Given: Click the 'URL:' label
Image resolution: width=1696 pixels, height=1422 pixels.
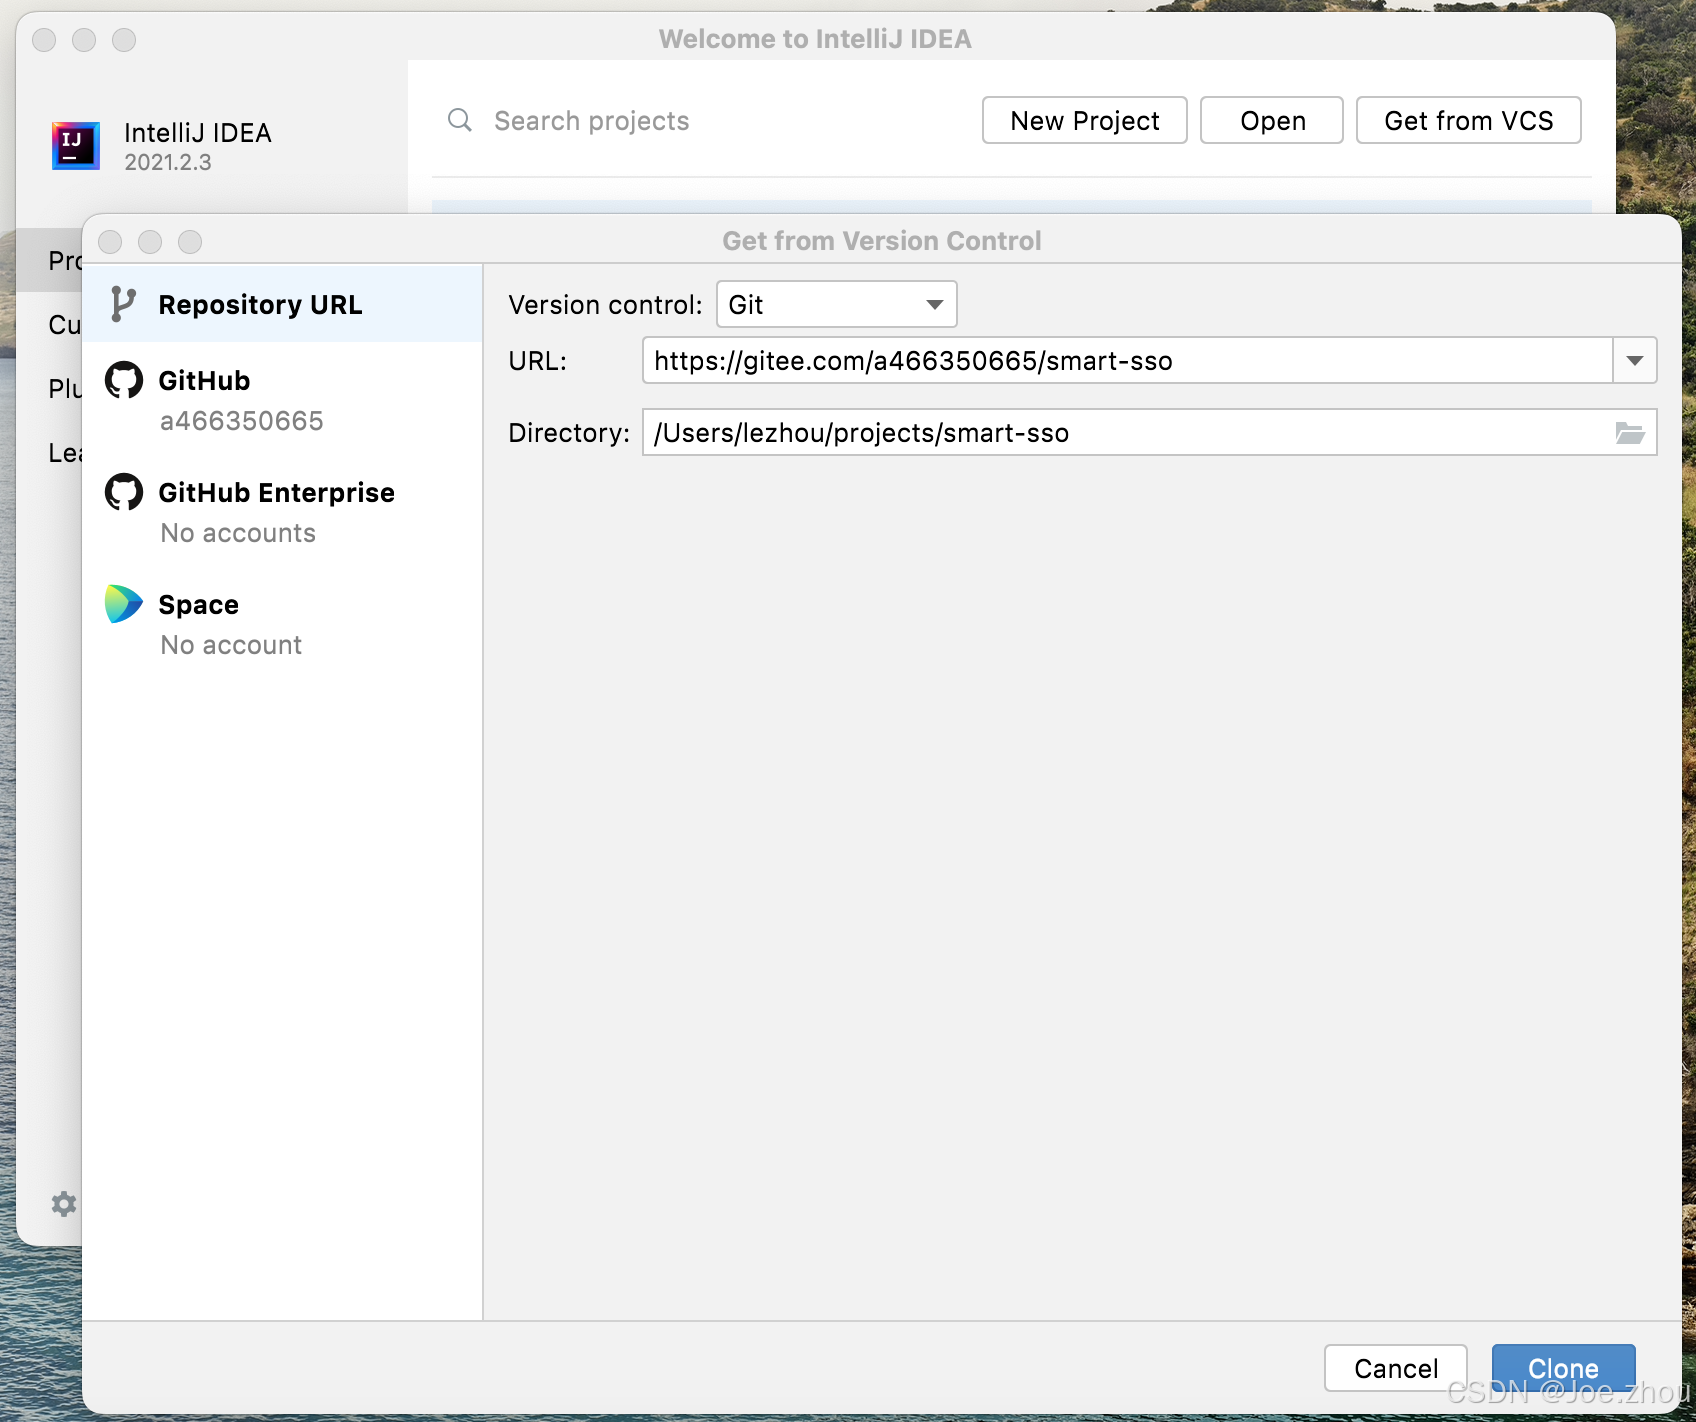Looking at the screenshot, I should point(537,361).
